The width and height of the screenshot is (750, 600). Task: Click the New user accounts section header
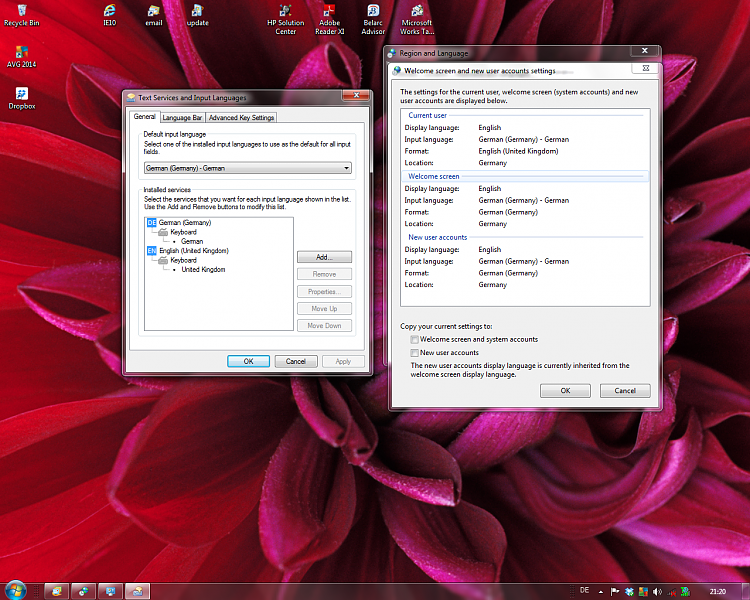437,237
